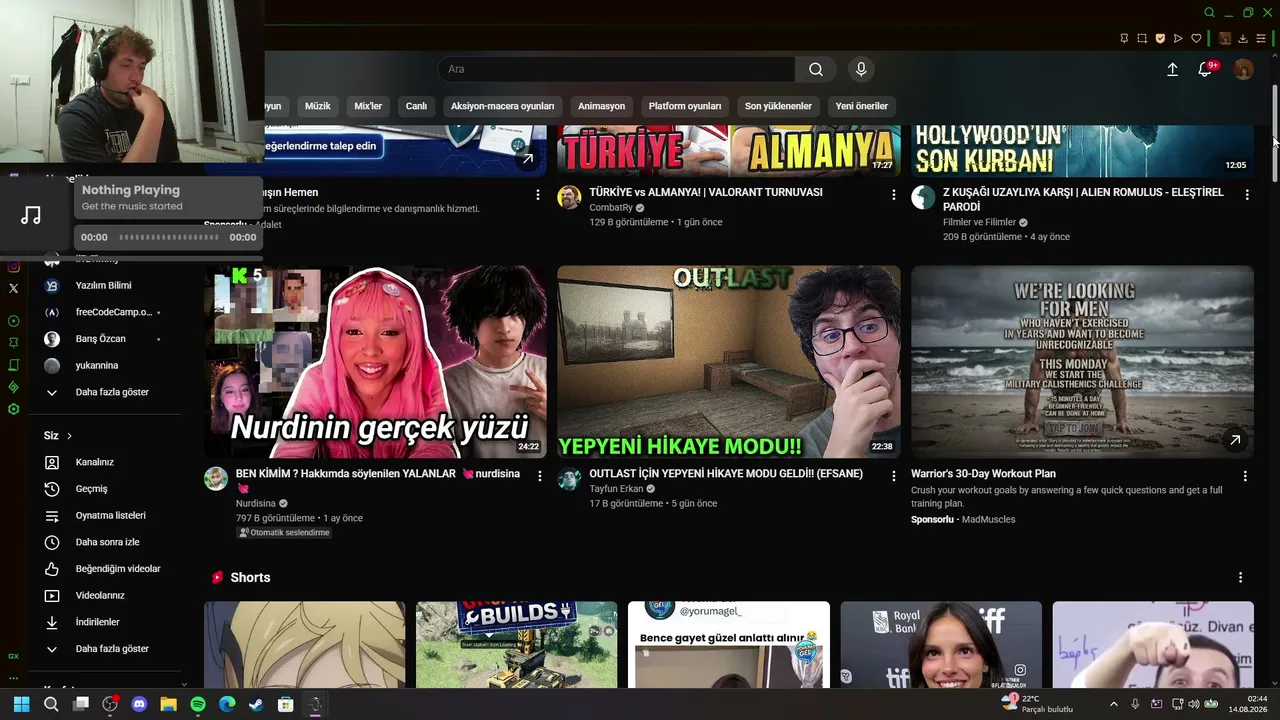Start voice search with the microphone icon
The image size is (1280, 720).
pyautogui.click(x=861, y=69)
